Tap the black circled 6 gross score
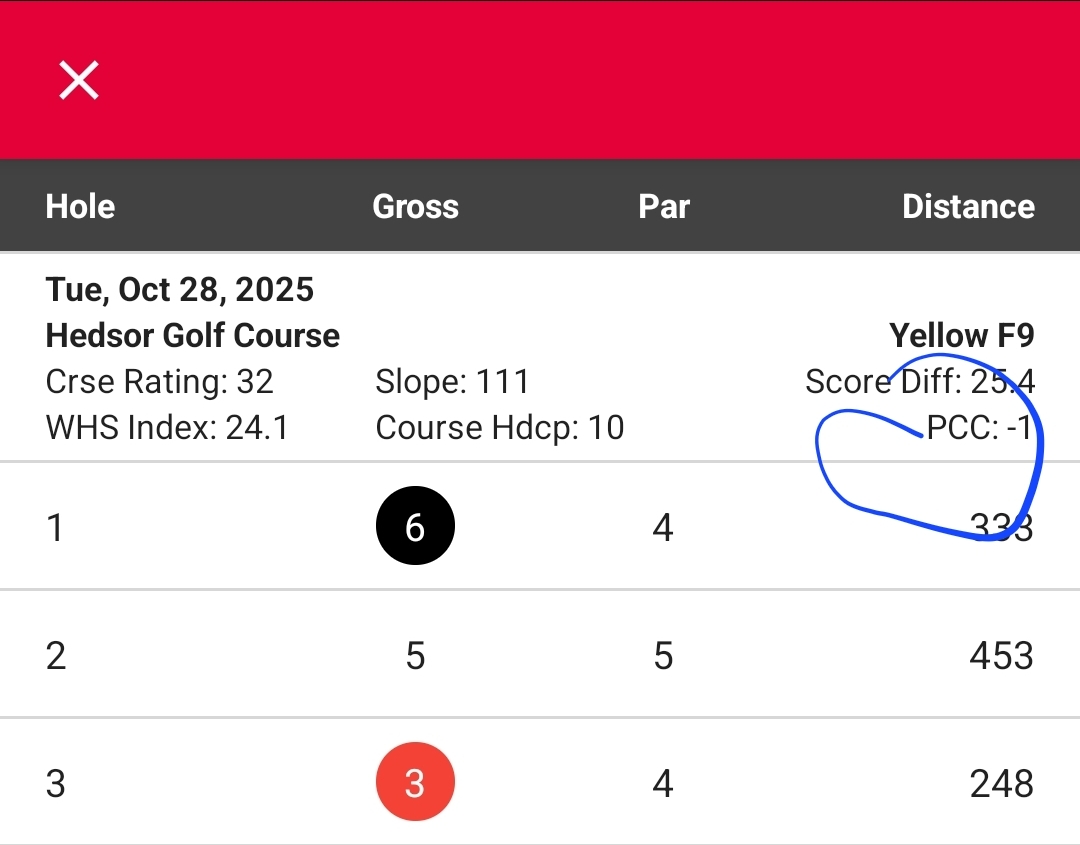 click(415, 526)
